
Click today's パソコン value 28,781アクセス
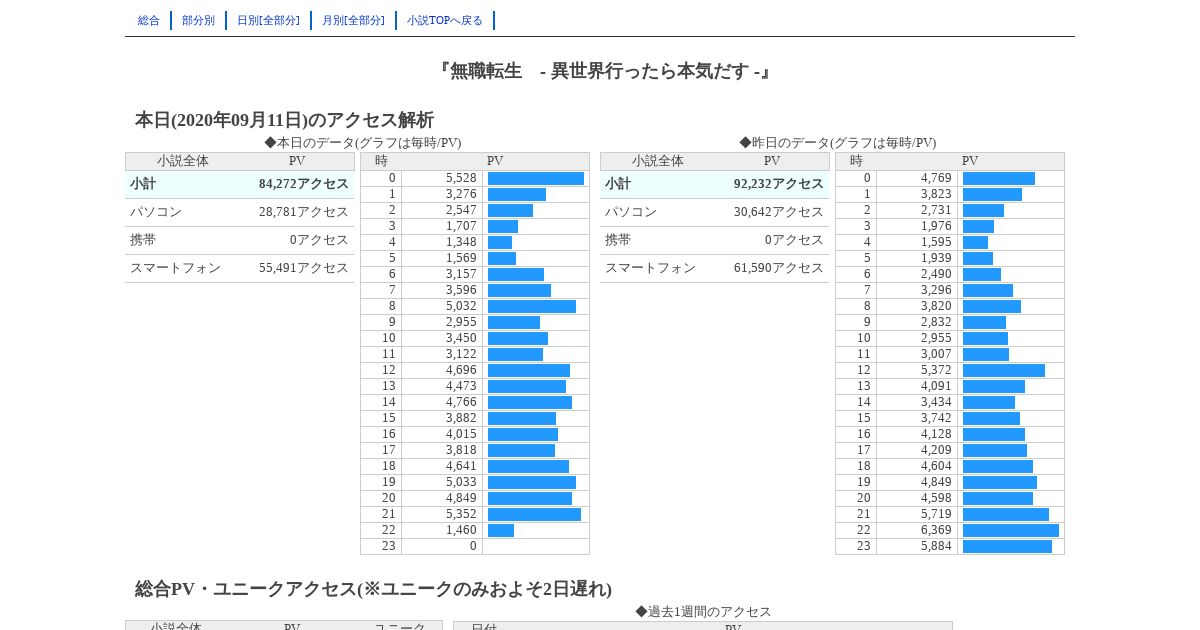[x=304, y=212]
